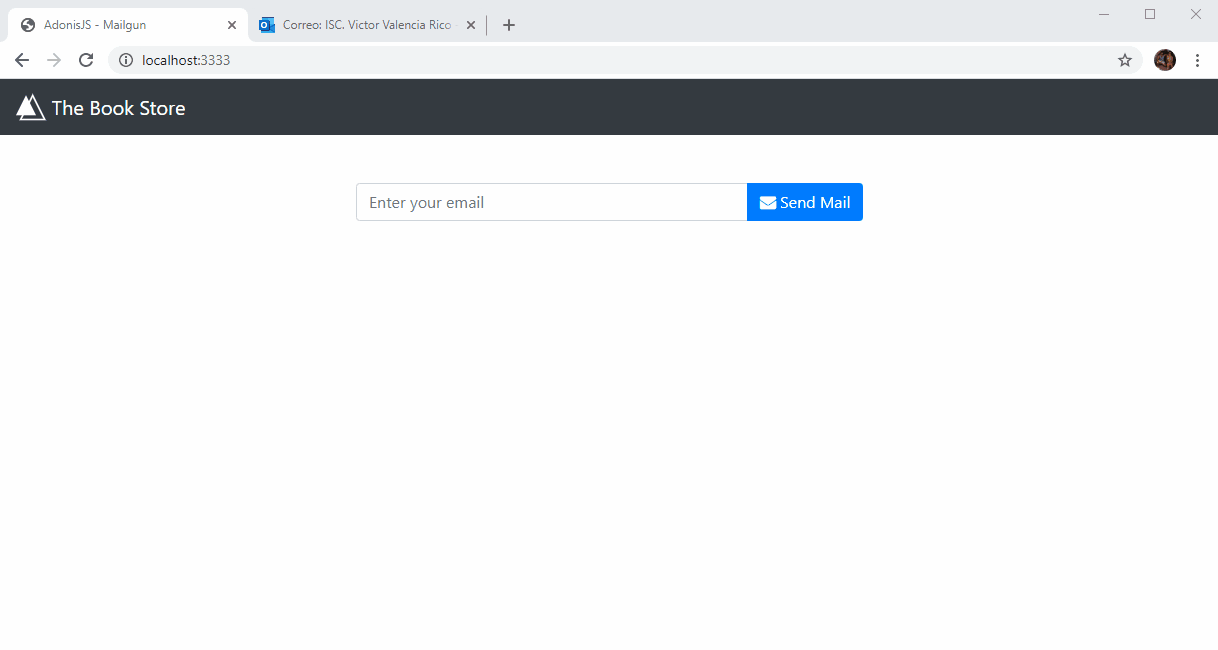Viewport: 1218px width, 650px height.
Task: Click the browser back arrow
Action: (x=22, y=60)
